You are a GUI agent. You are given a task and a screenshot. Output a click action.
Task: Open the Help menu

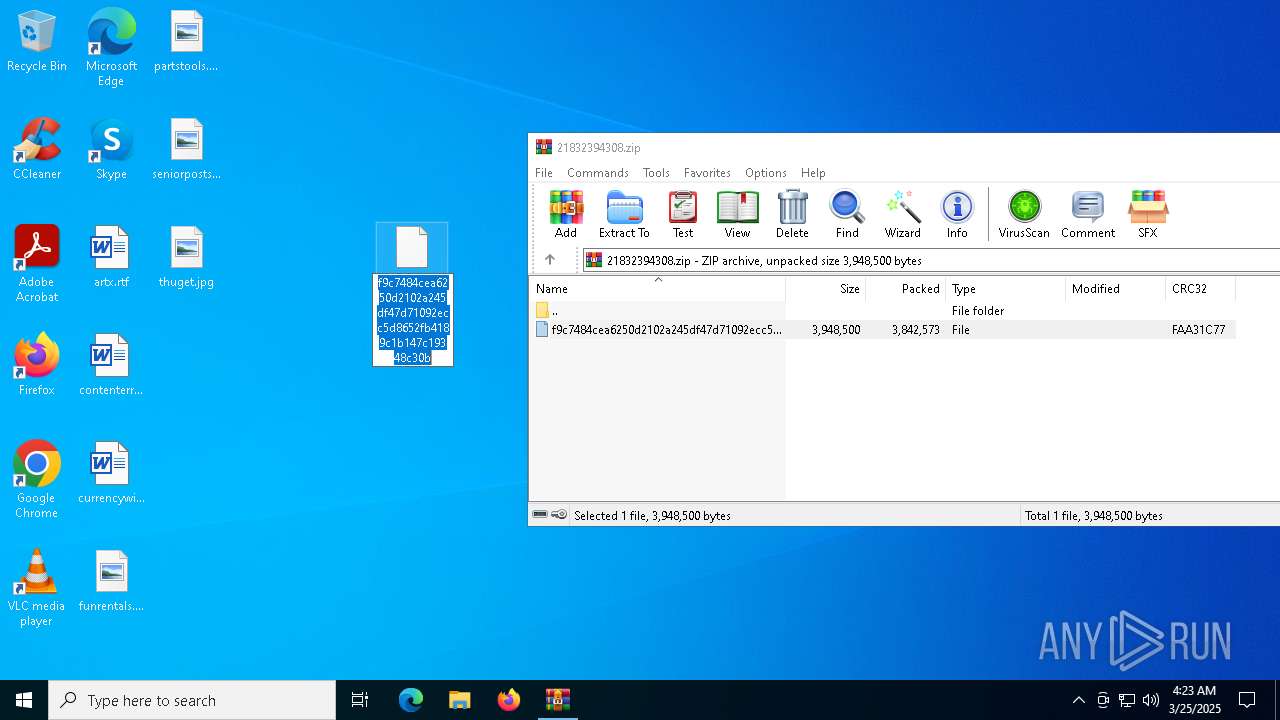(x=813, y=173)
